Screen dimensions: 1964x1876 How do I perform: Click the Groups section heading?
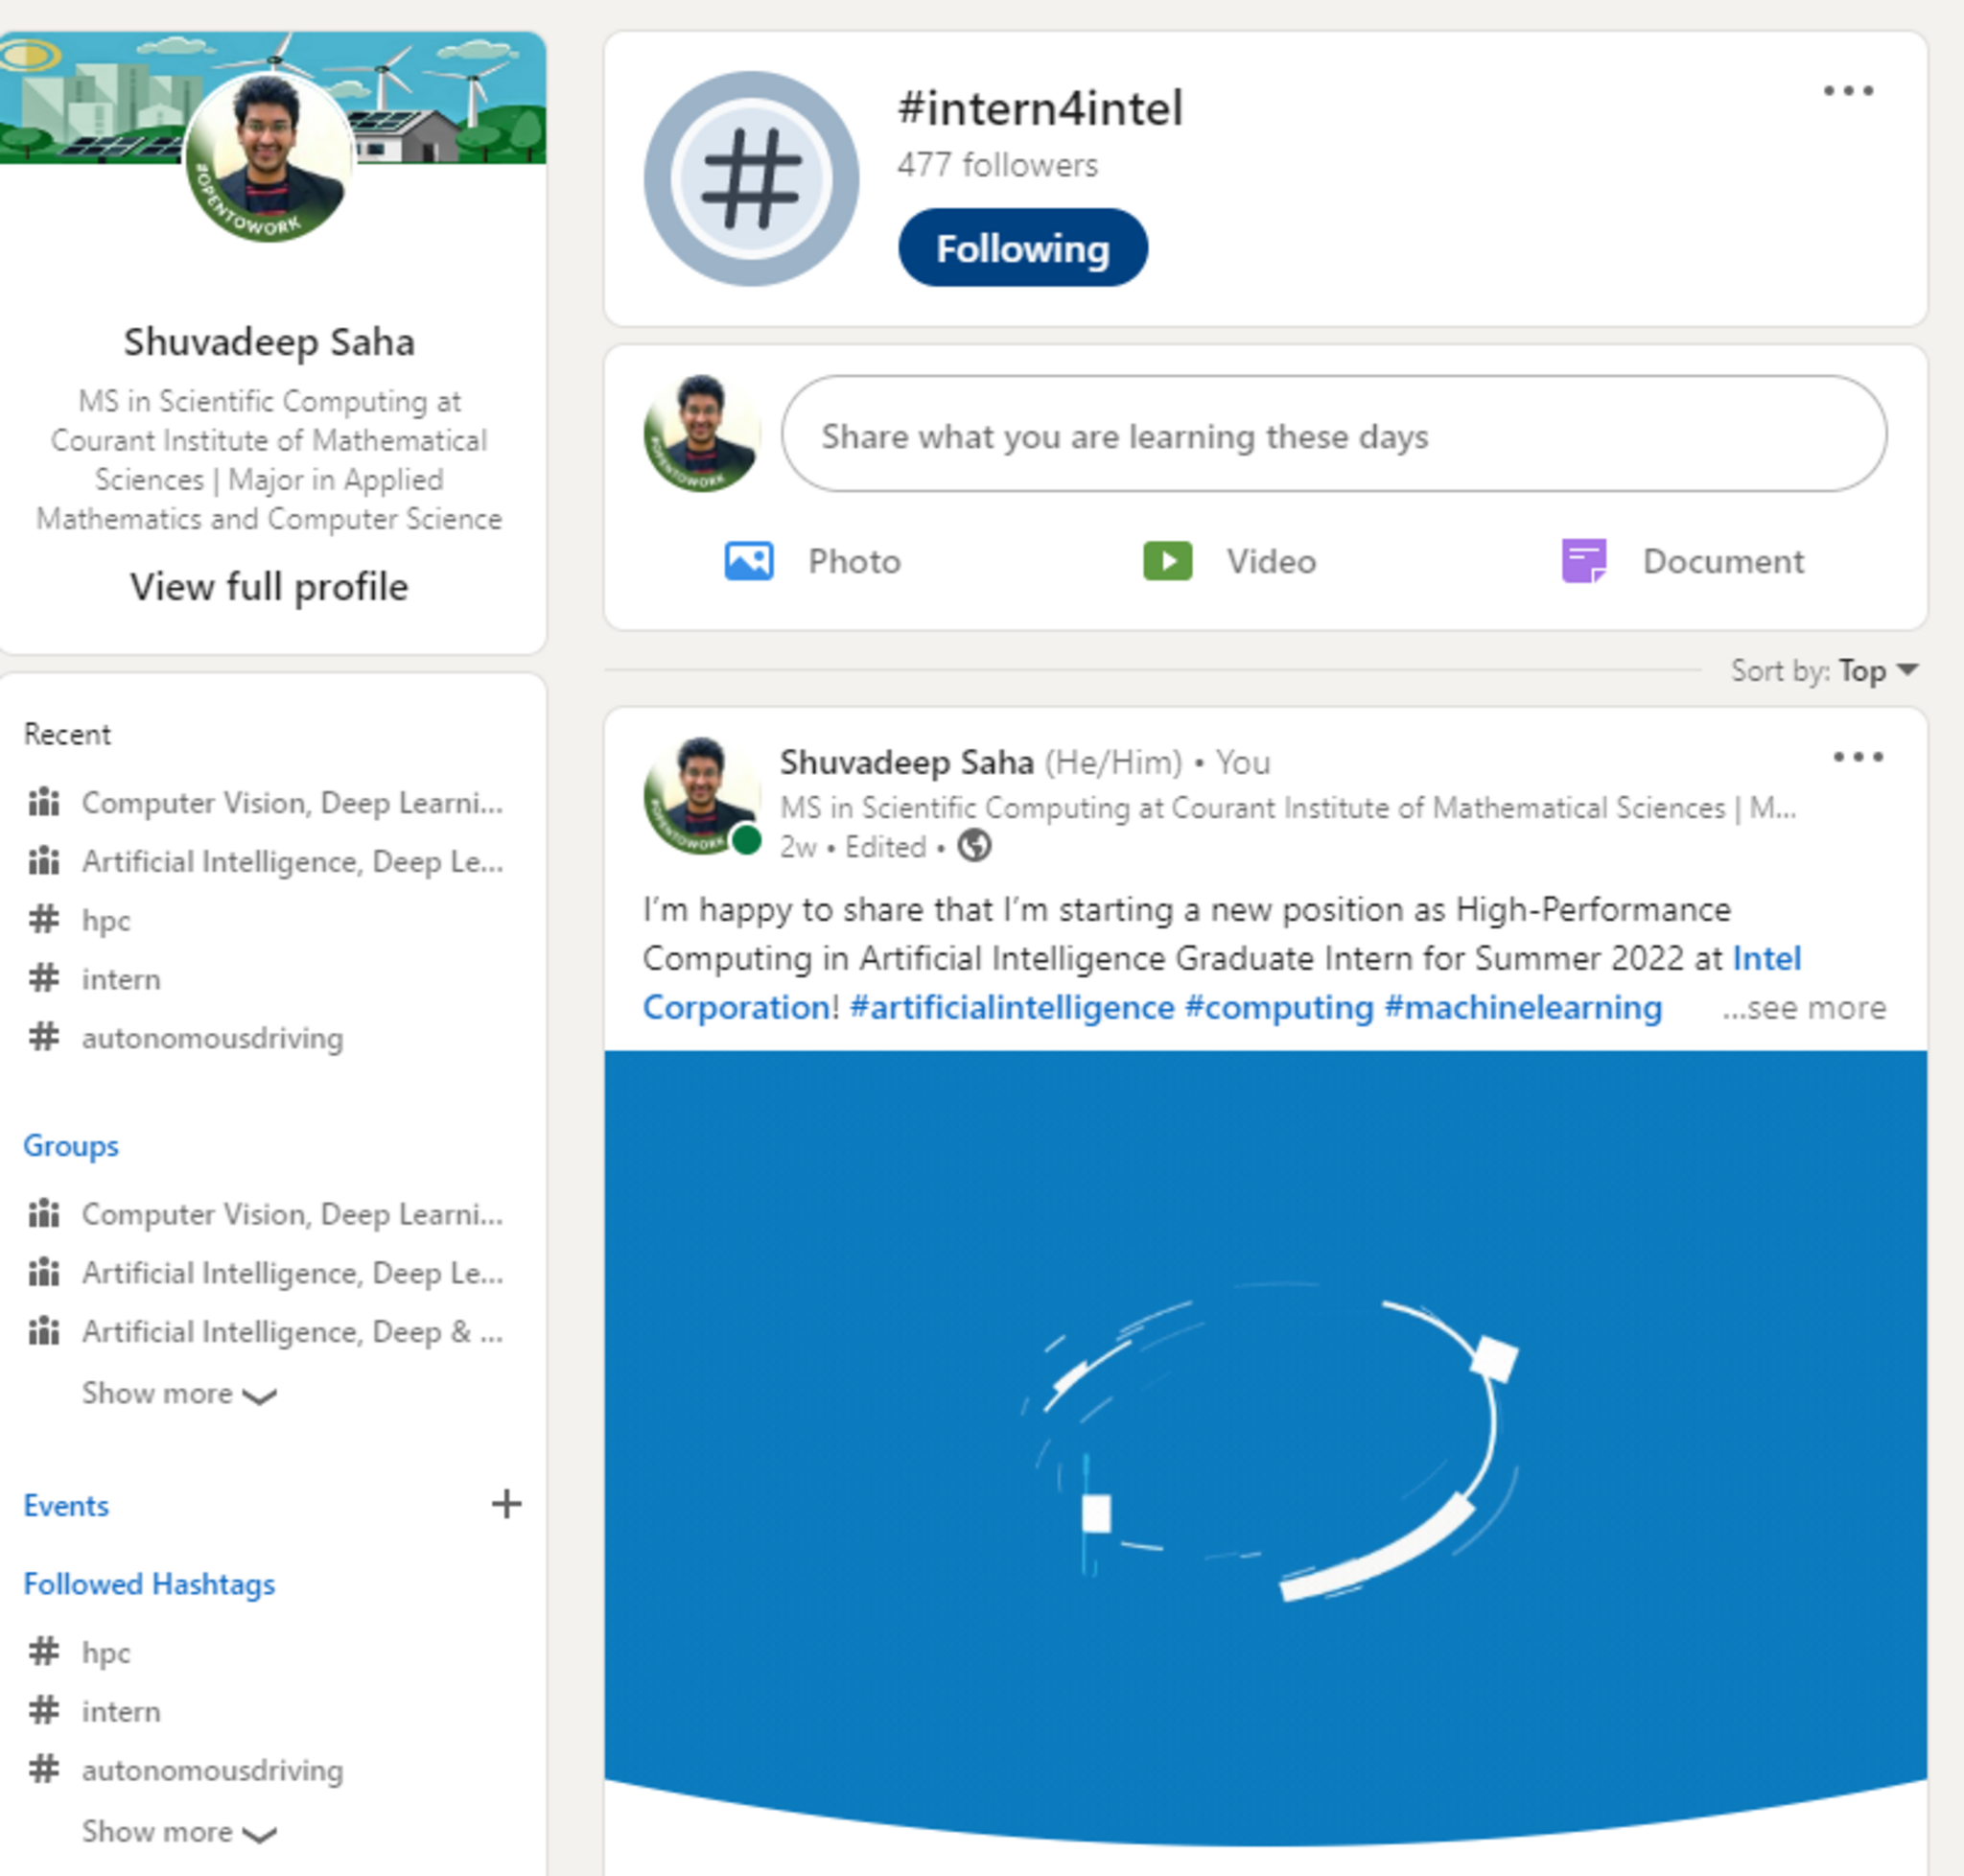[x=71, y=1145]
